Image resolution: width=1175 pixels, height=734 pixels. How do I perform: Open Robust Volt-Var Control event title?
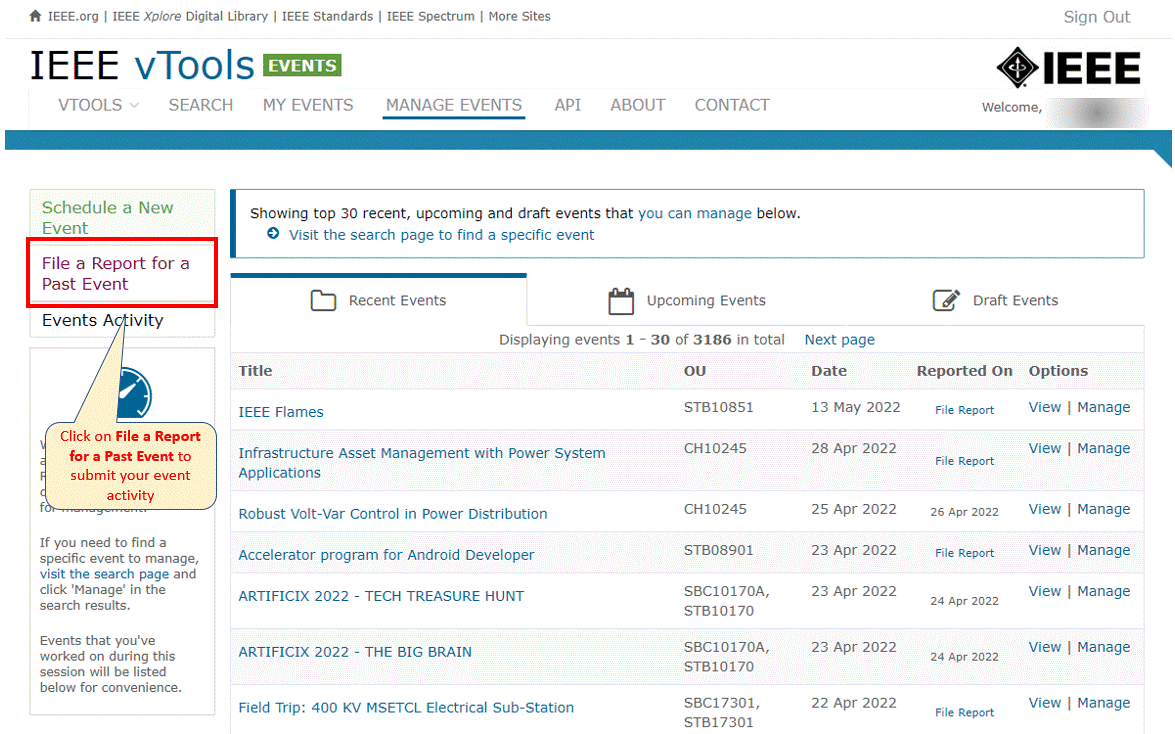(x=393, y=514)
